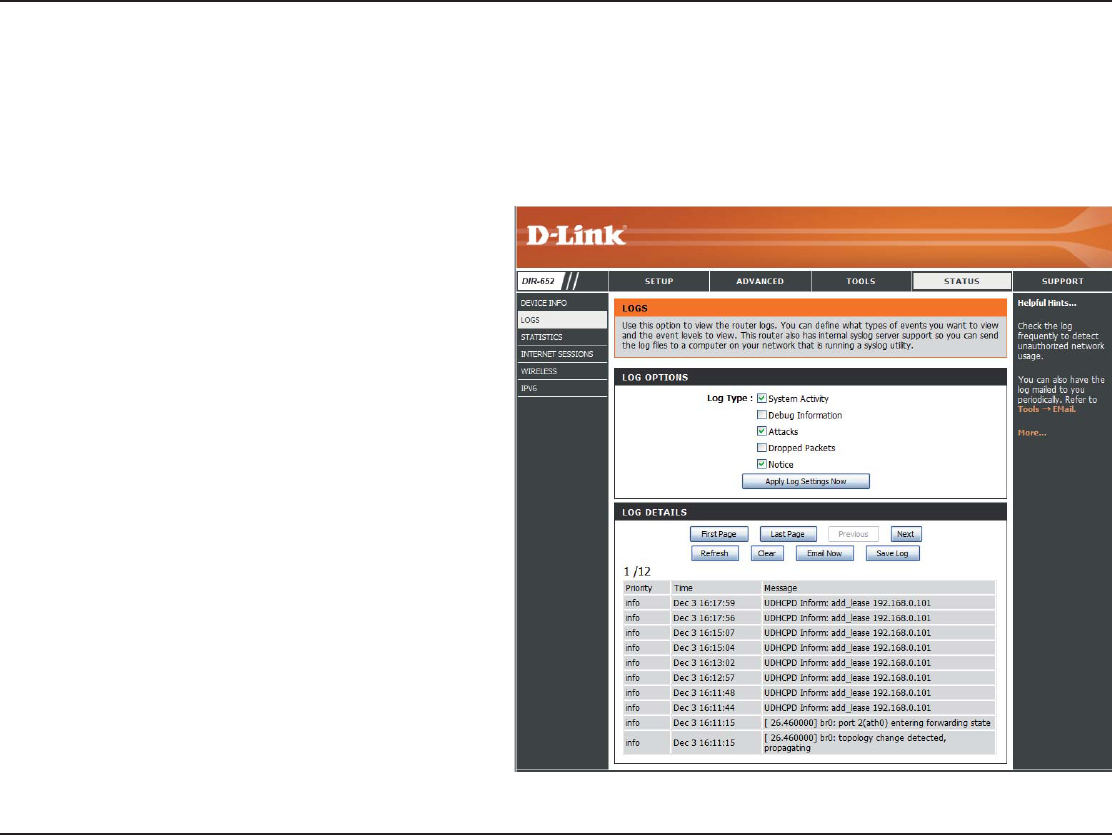
Task: Click the Helpful Hints heading
Action: point(1047,303)
